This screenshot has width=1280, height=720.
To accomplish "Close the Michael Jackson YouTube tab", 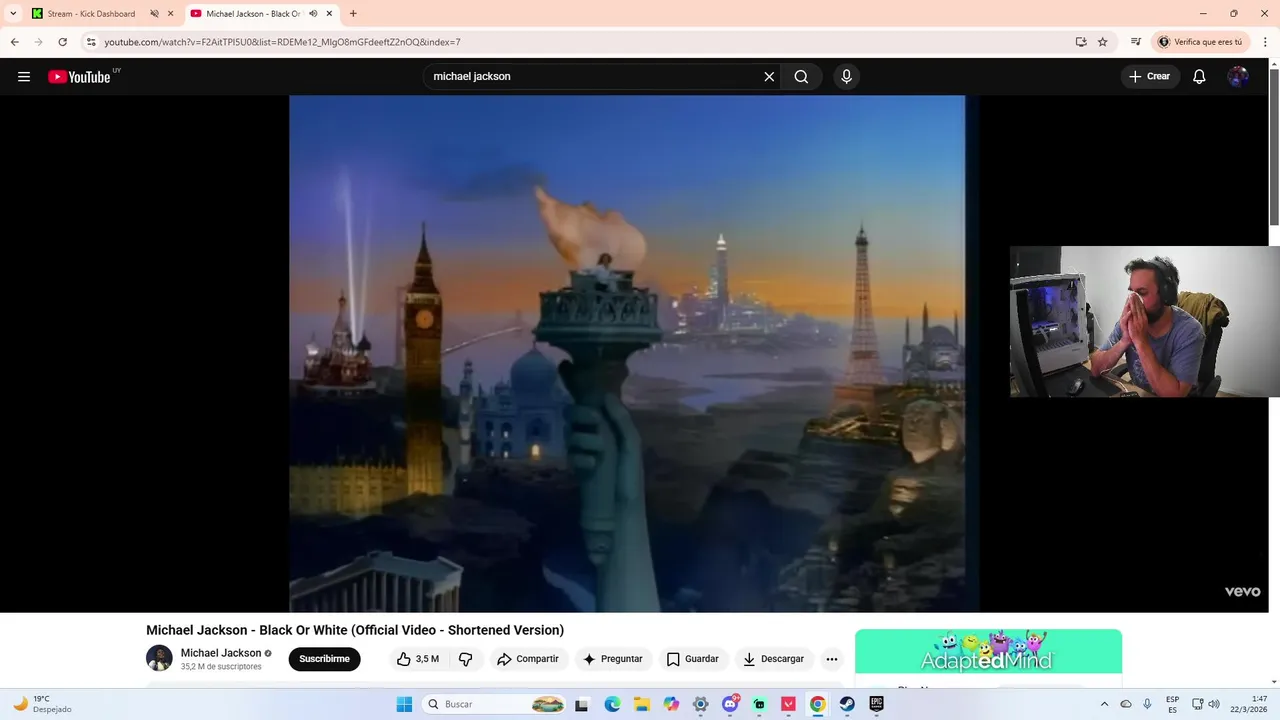I will (329, 14).
